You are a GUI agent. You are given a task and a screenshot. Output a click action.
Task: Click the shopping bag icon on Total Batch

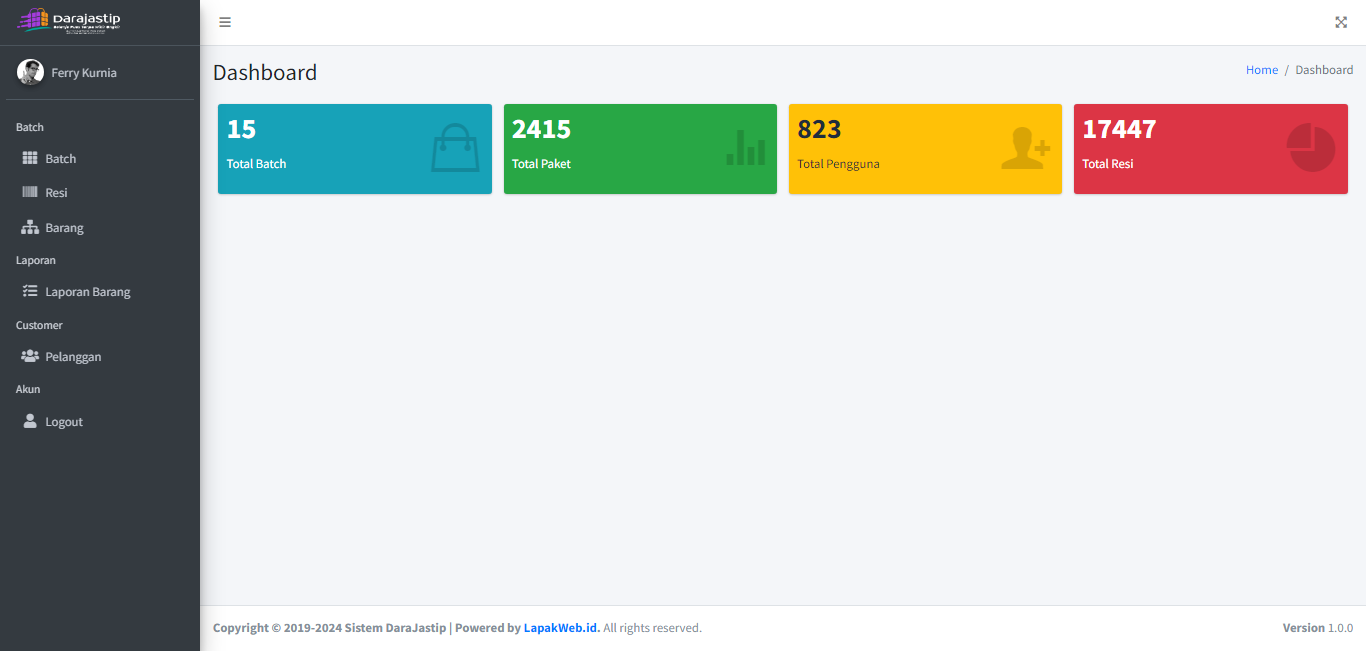pyautogui.click(x=455, y=148)
